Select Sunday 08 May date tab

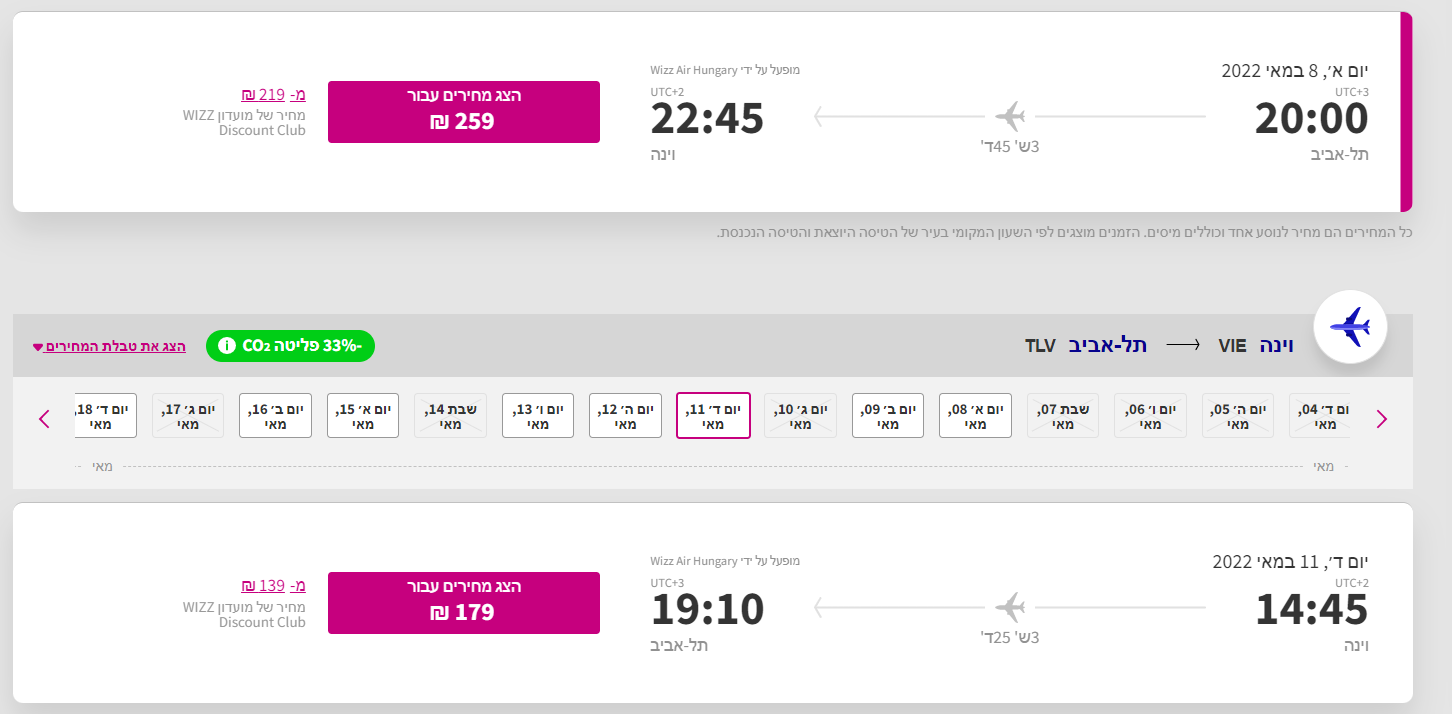tap(975, 416)
